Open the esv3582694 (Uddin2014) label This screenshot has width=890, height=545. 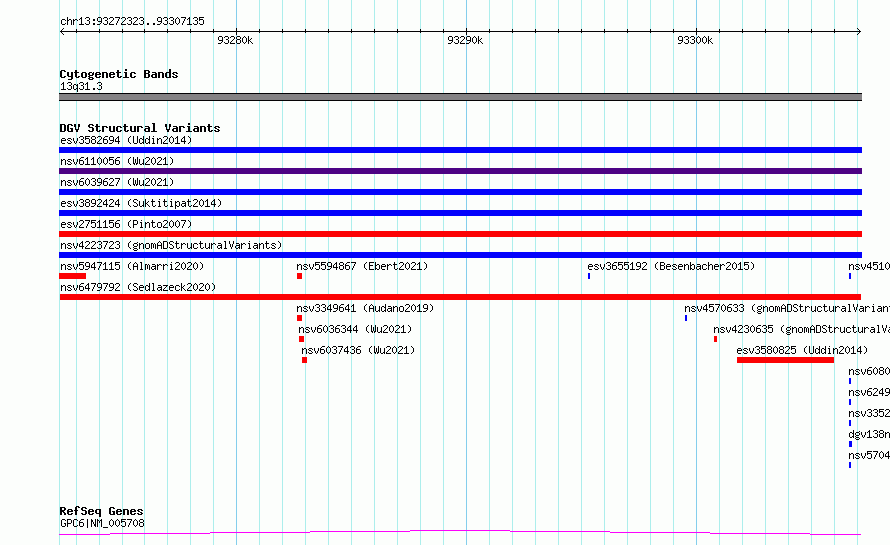click(126, 140)
